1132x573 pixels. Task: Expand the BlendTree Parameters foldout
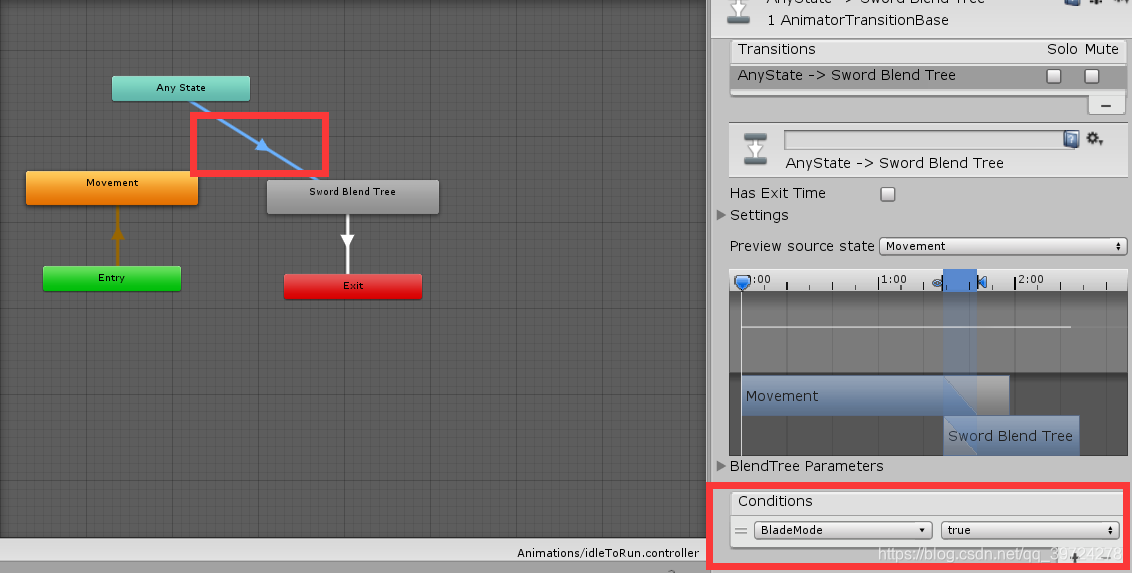point(721,466)
